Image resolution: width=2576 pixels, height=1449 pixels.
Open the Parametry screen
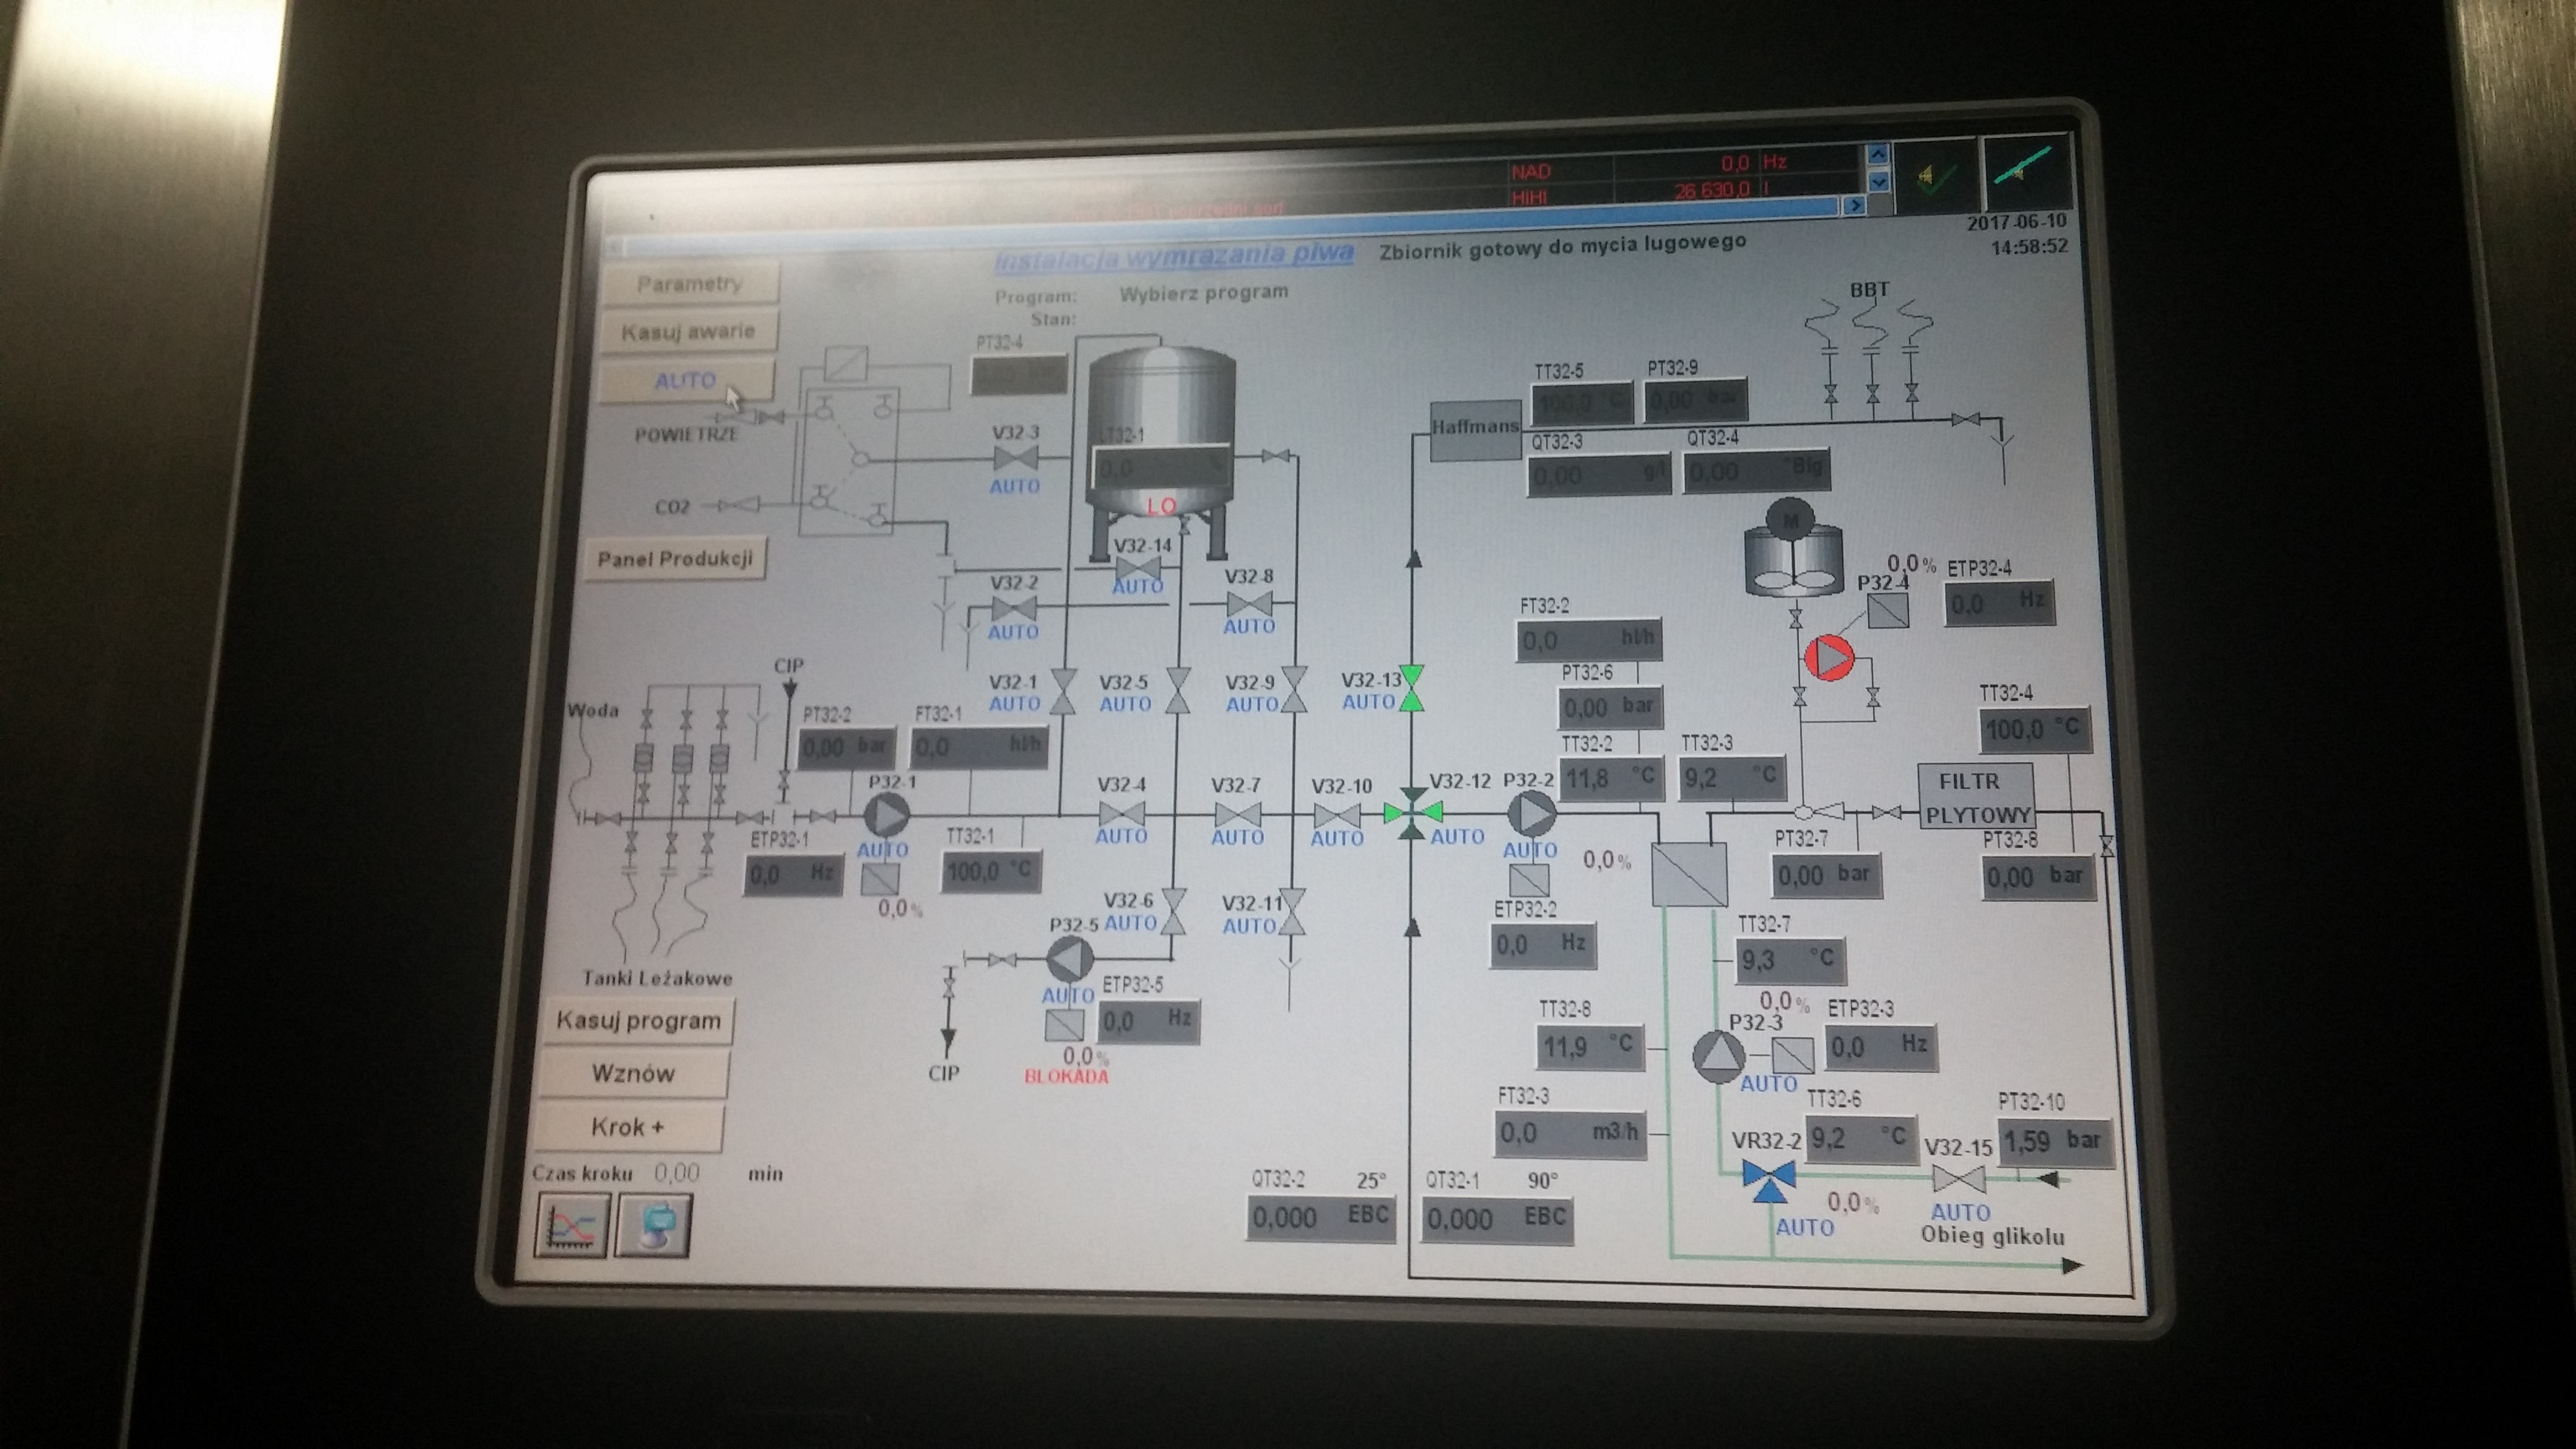tap(690, 284)
